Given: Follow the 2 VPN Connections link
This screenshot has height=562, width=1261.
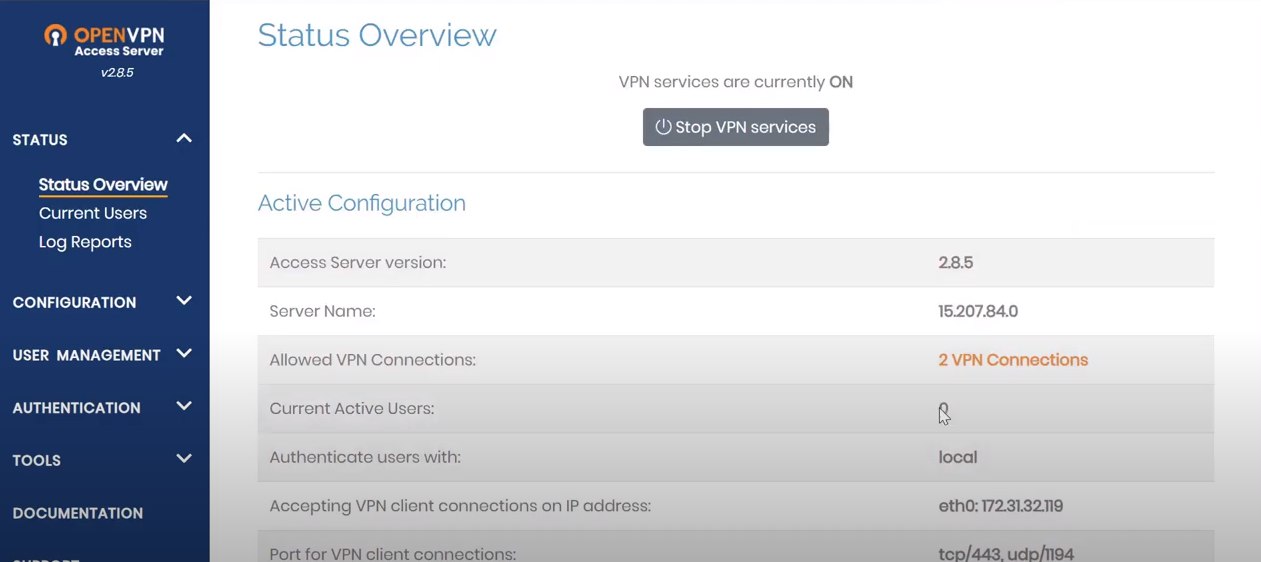Looking at the screenshot, I should click(x=1013, y=360).
